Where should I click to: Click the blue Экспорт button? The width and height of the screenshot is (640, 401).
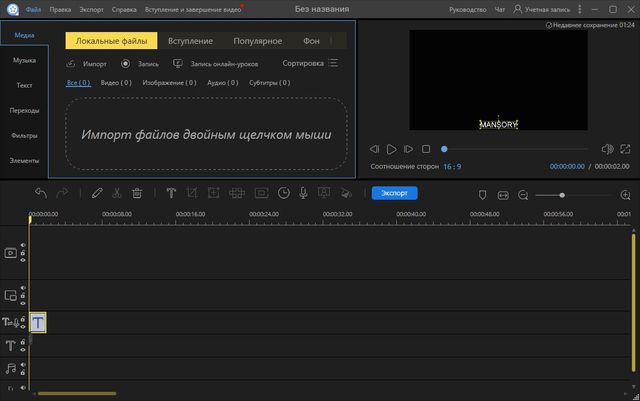pyautogui.click(x=394, y=193)
